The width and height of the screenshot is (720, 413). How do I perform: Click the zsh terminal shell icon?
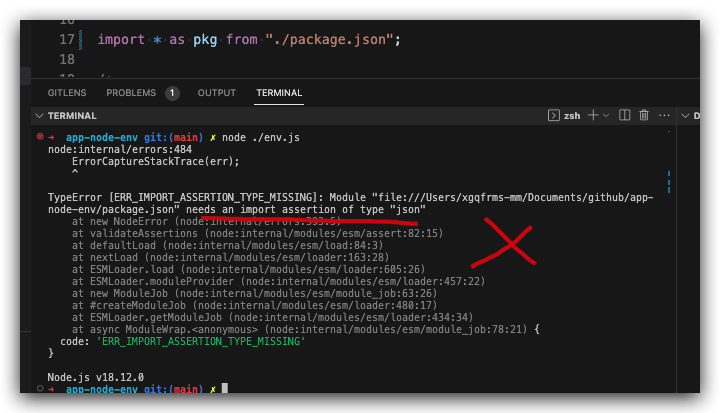553,115
